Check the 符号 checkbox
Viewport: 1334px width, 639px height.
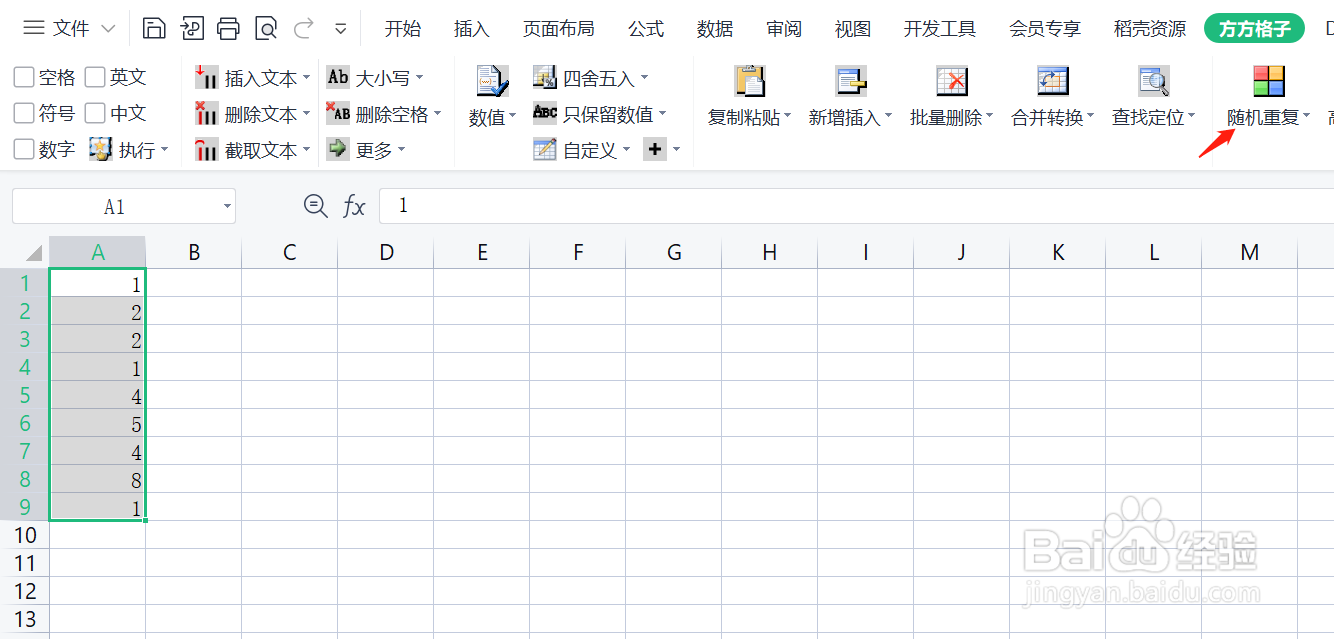(24, 113)
